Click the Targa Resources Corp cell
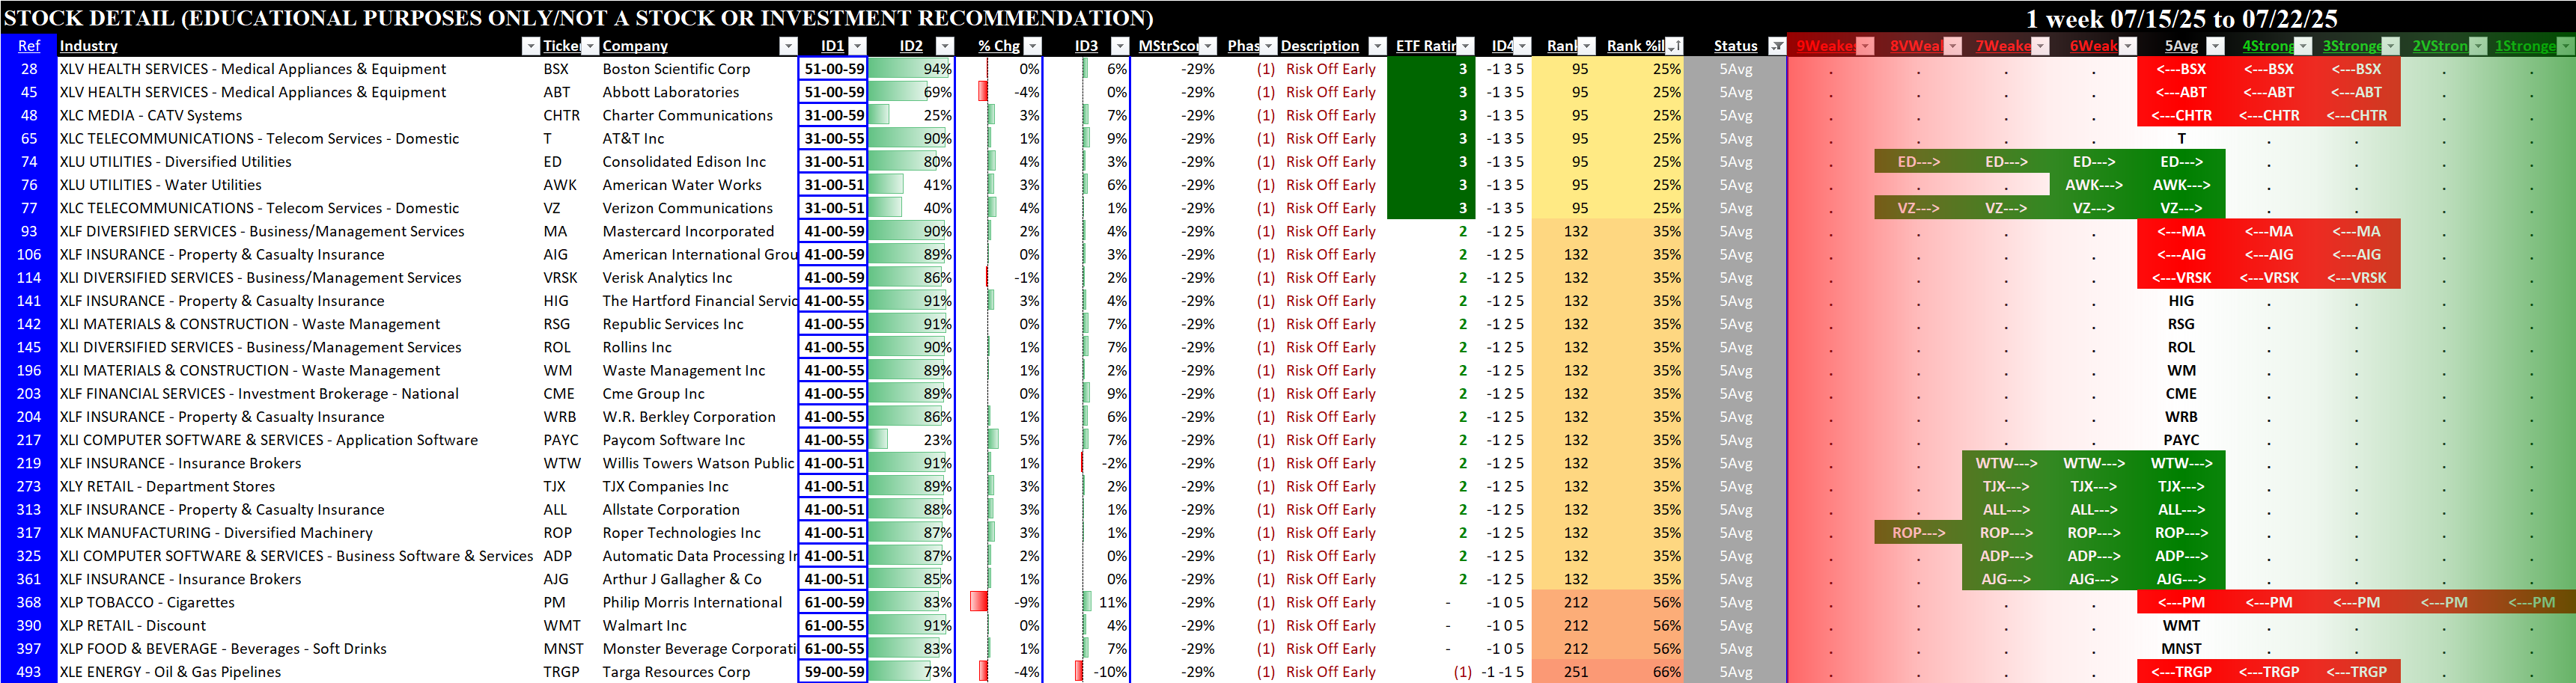2576x683 pixels. (x=676, y=672)
